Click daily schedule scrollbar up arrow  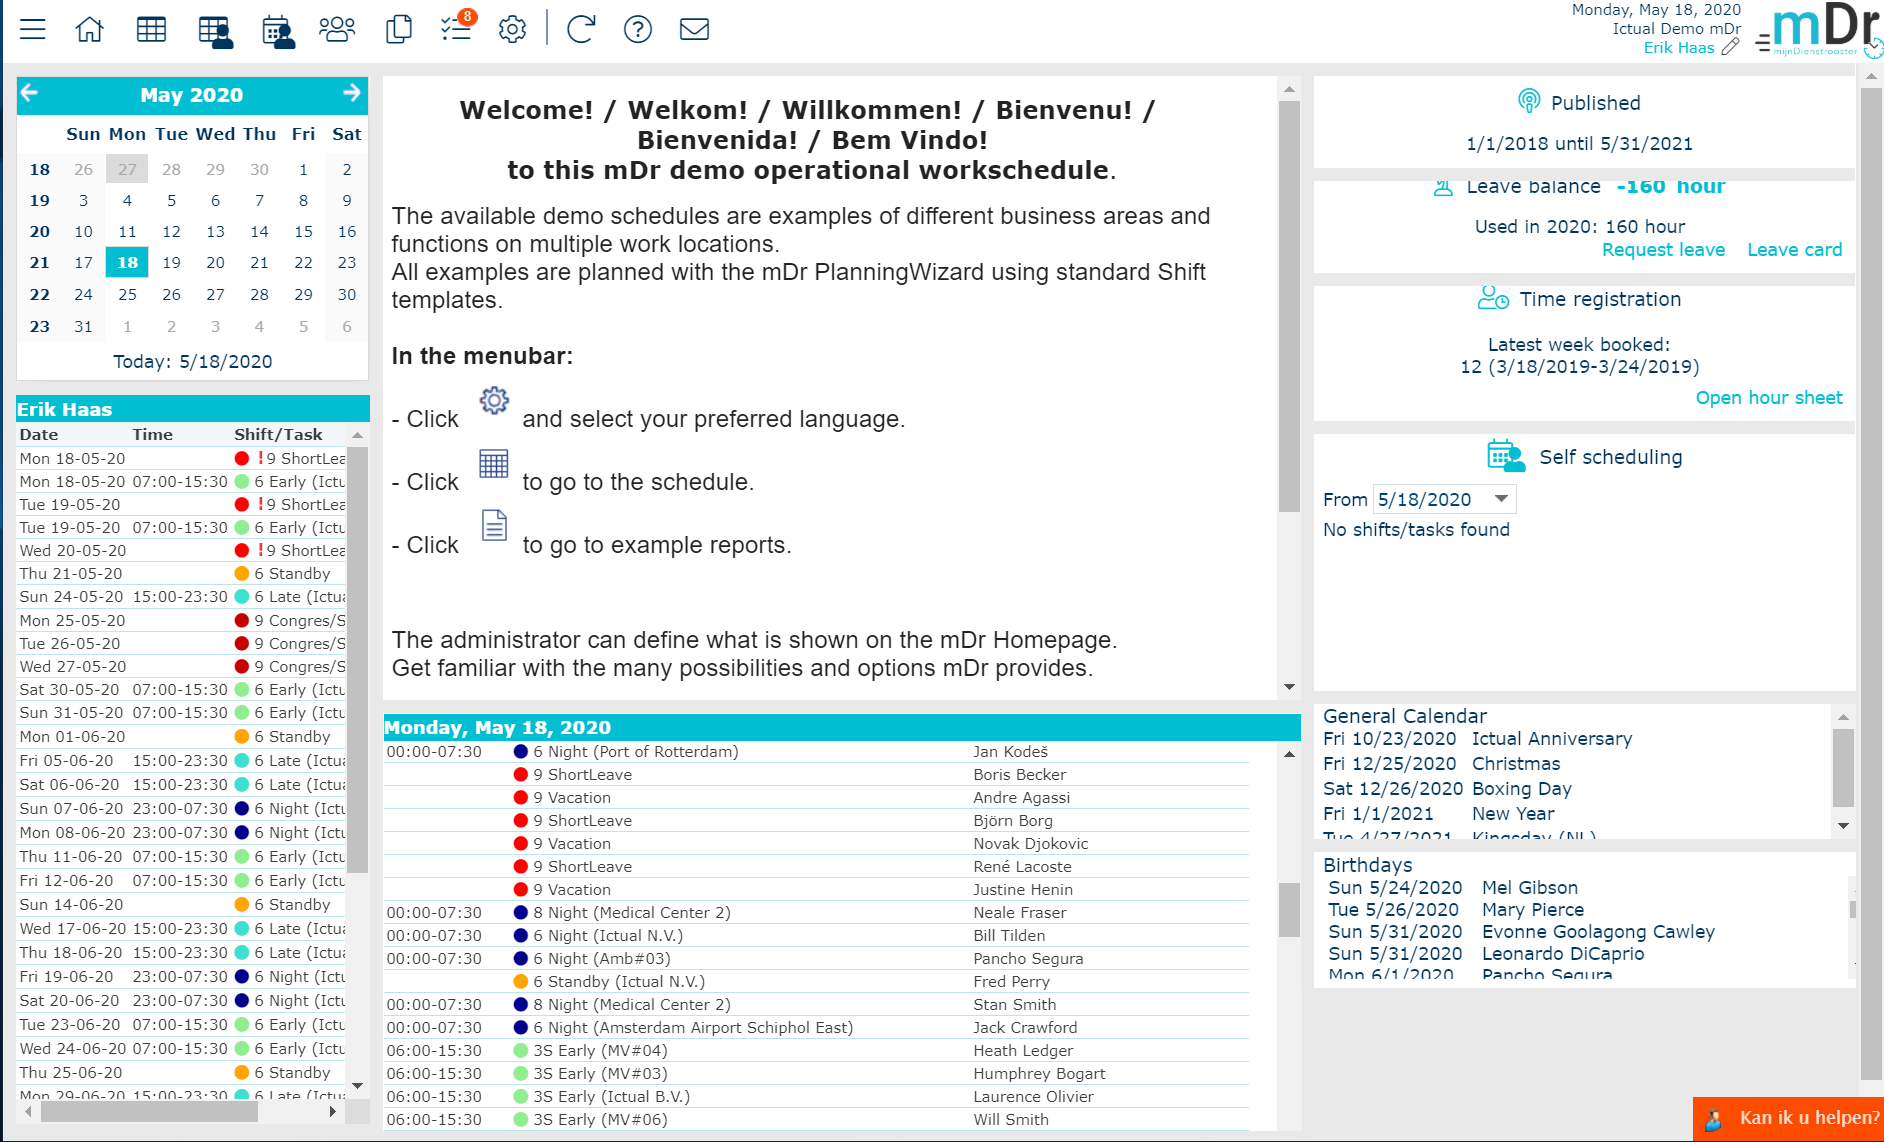point(1289,755)
